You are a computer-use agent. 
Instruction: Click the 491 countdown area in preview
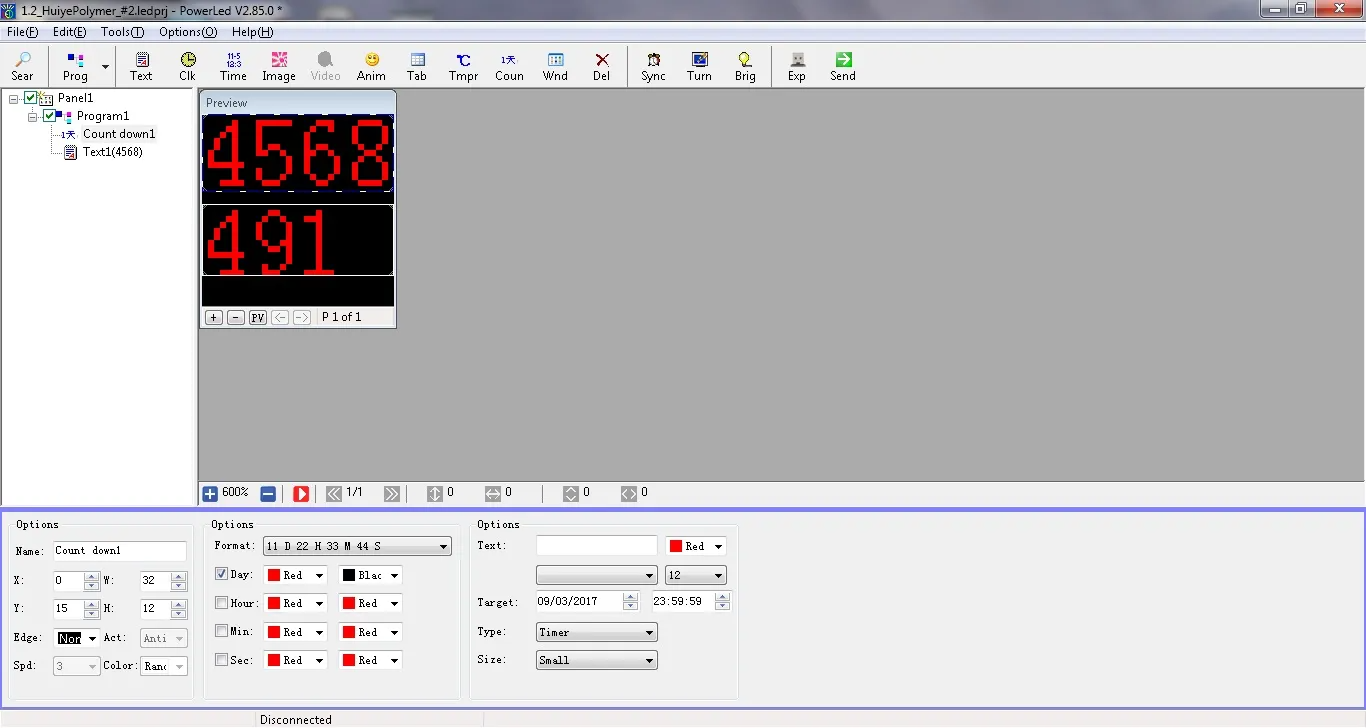(298, 240)
